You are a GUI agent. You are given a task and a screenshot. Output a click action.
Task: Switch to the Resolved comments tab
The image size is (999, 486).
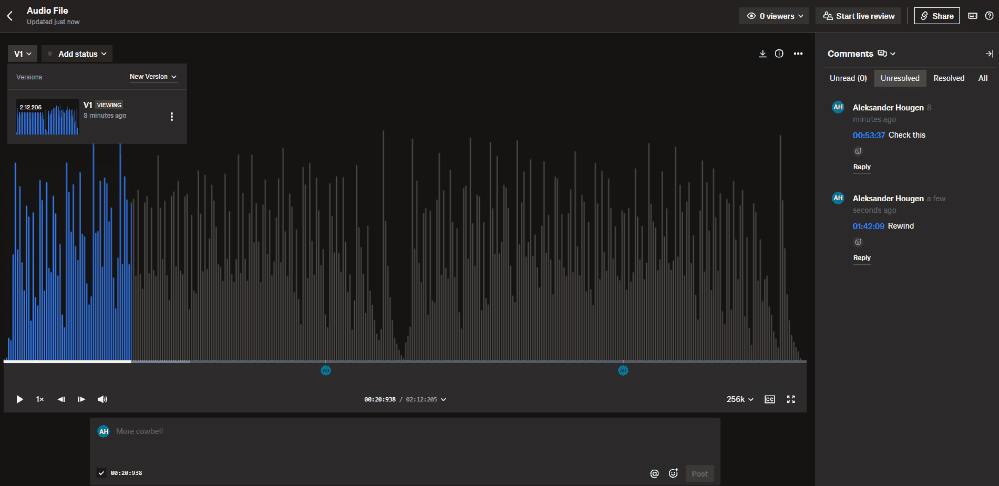click(x=948, y=78)
